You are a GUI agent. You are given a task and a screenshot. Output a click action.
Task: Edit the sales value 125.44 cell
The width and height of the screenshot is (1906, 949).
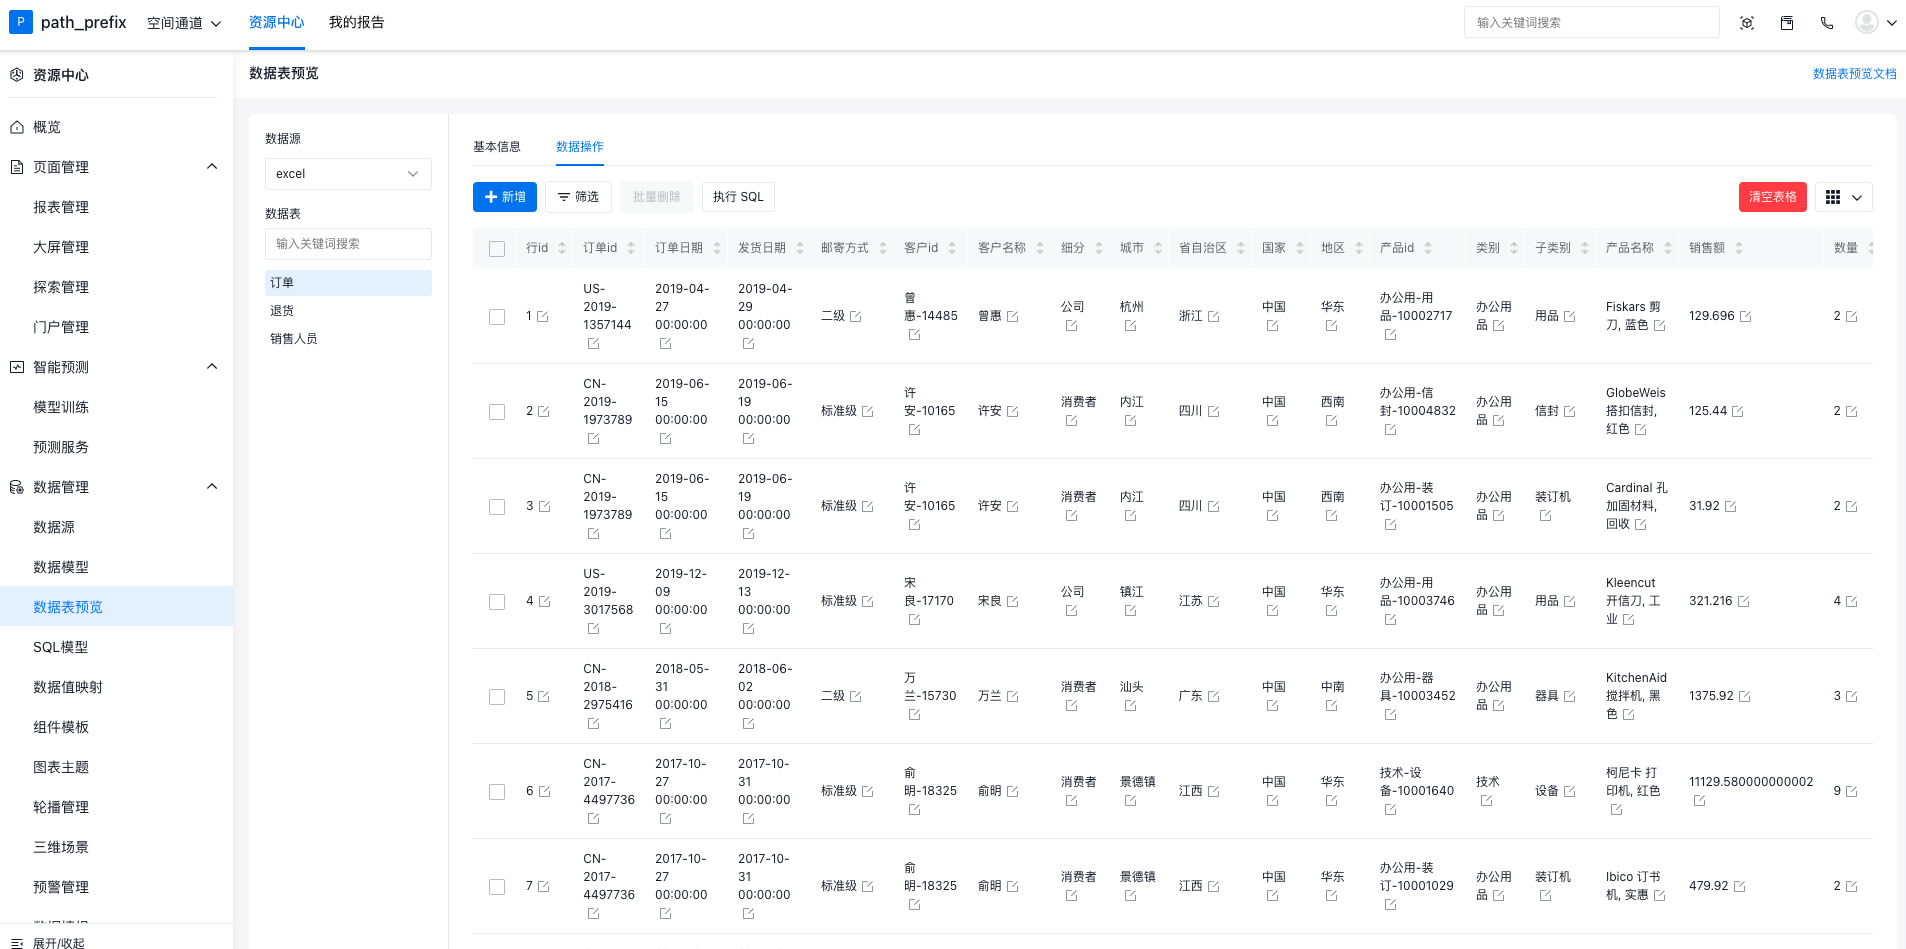[1737, 412]
